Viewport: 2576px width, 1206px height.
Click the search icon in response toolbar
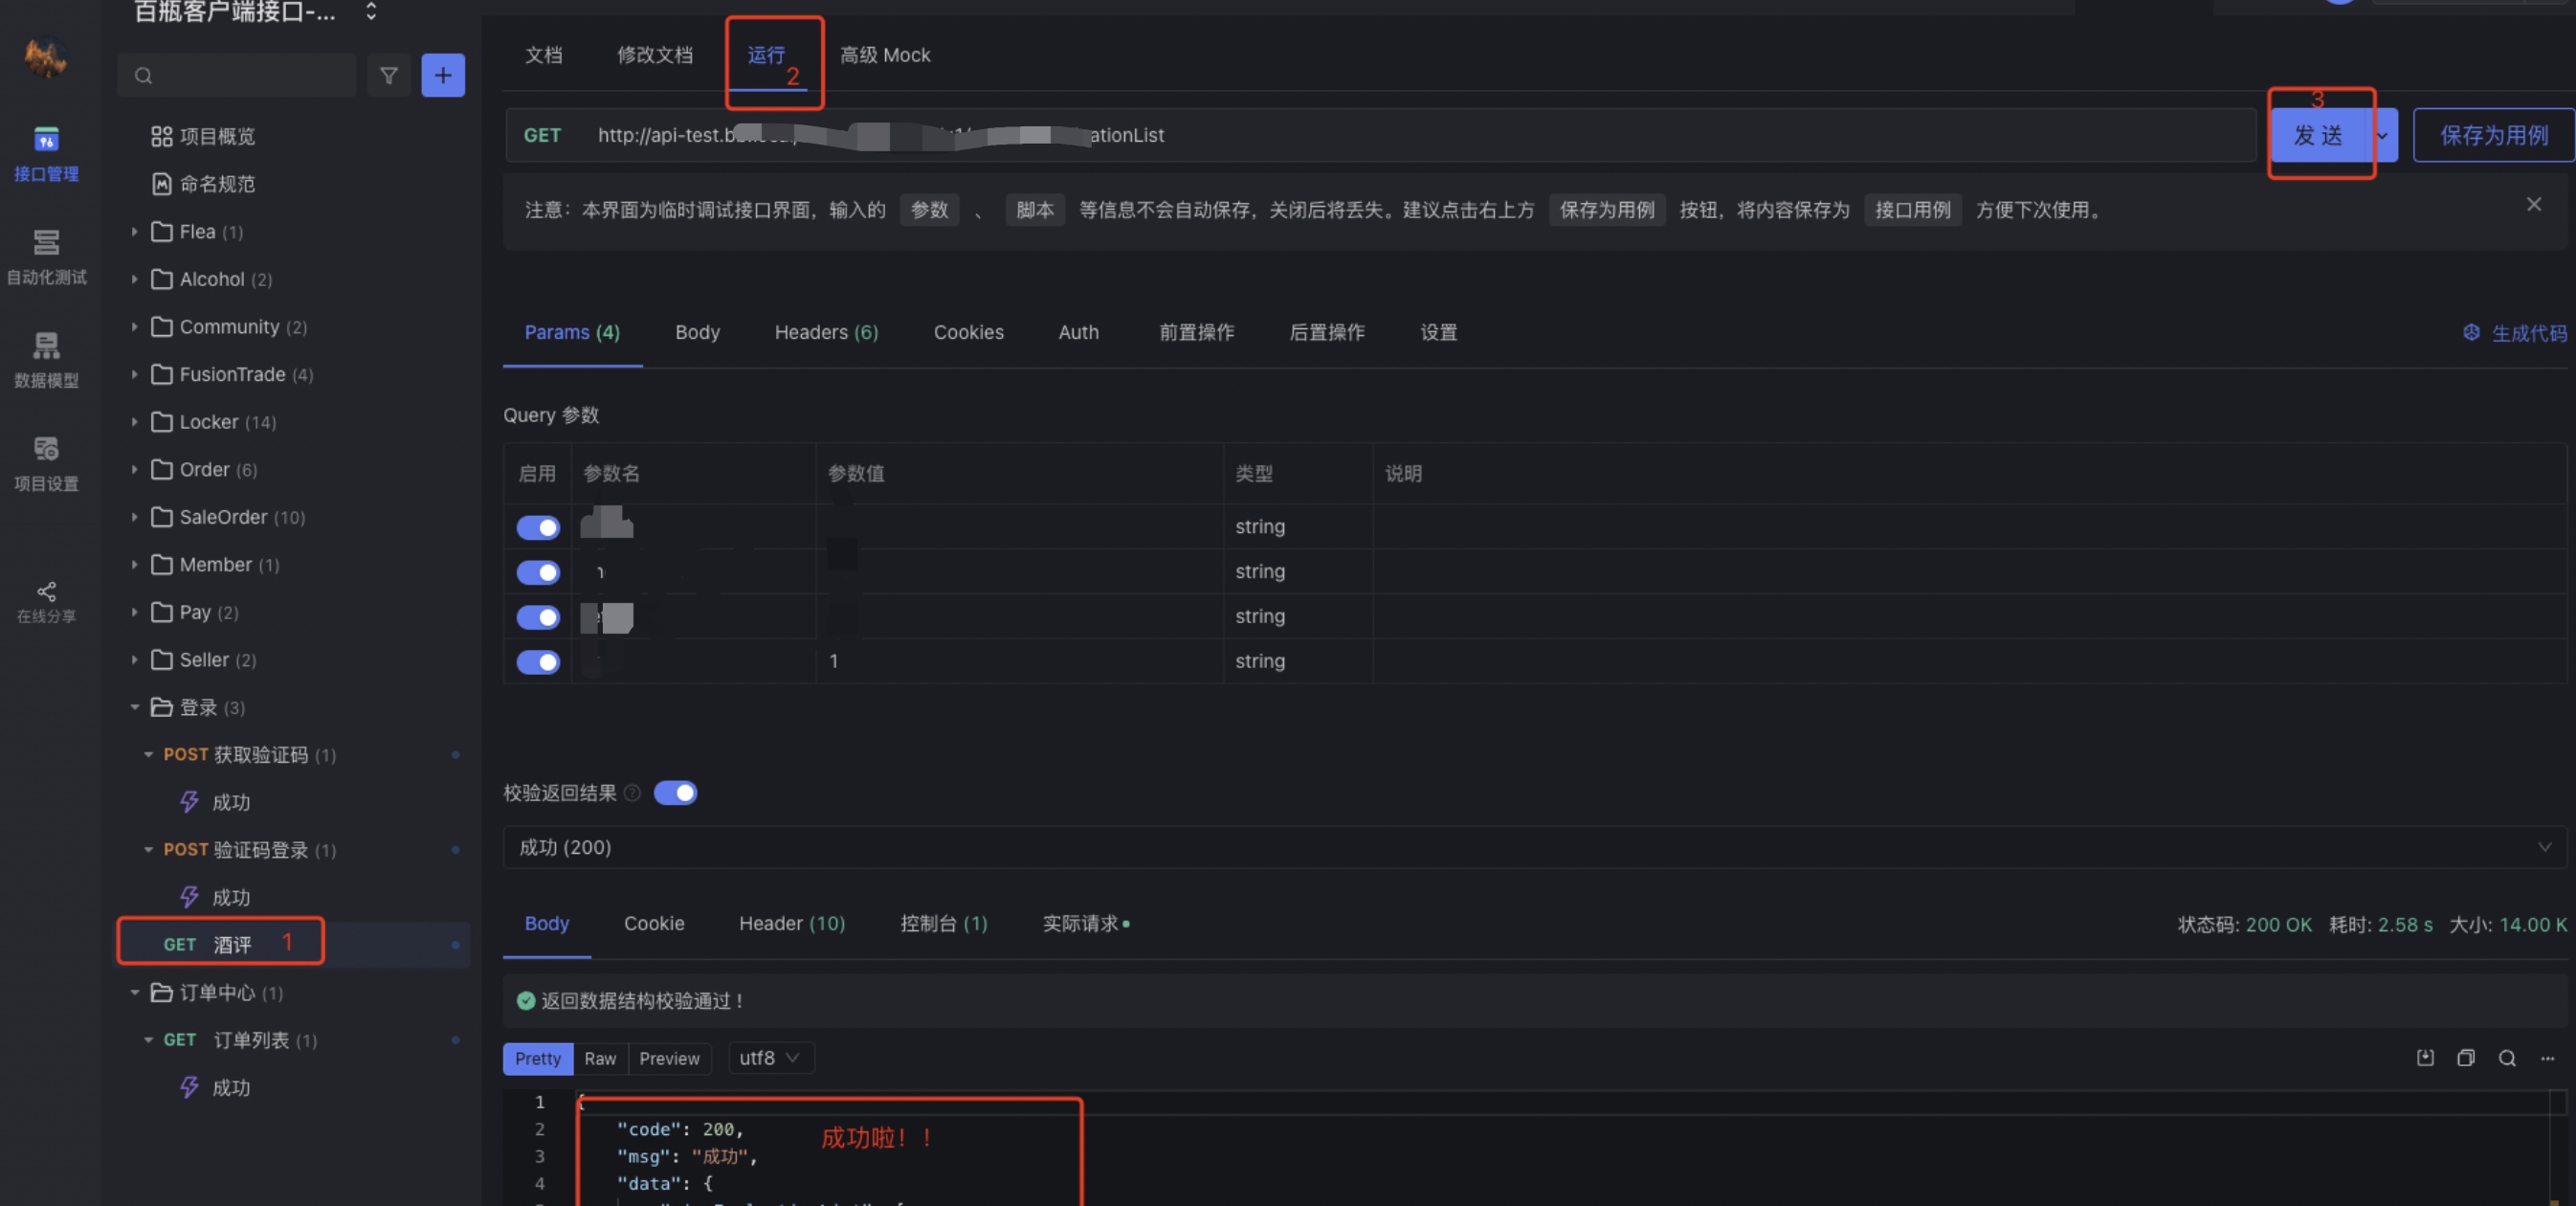(x=2506, y=1058)
